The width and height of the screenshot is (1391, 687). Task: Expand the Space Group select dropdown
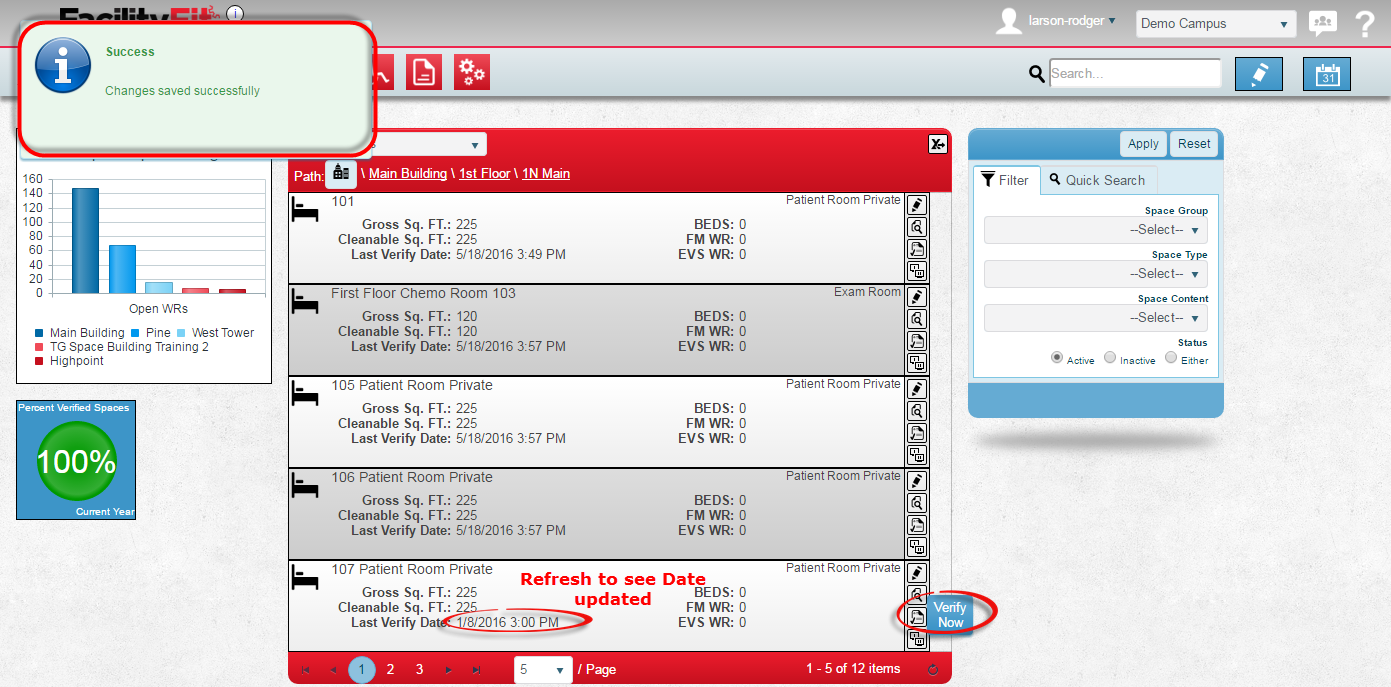1096,230
